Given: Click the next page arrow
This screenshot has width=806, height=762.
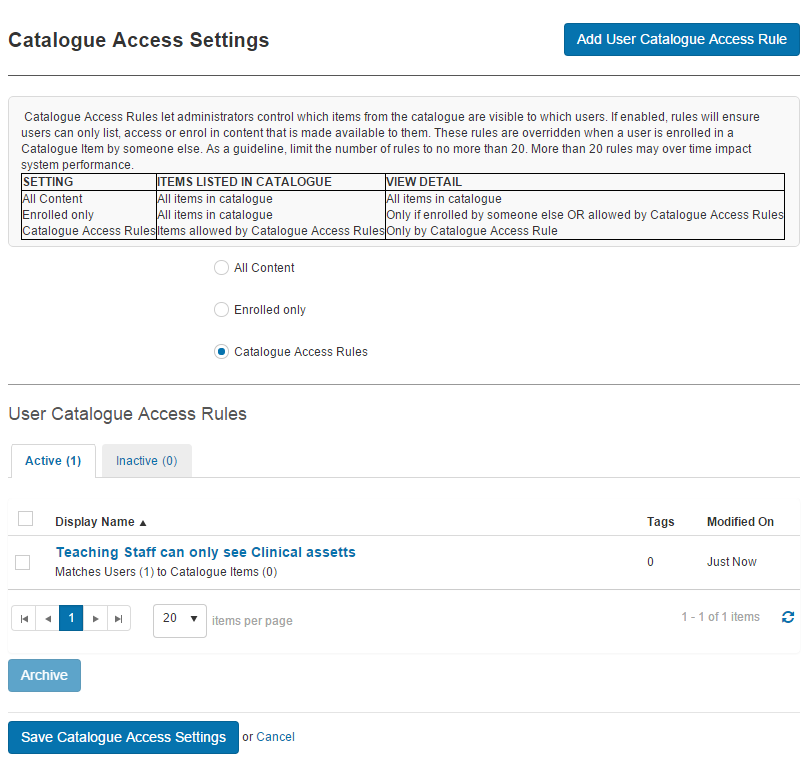Looking at the screenshot, I should point(95,618).
